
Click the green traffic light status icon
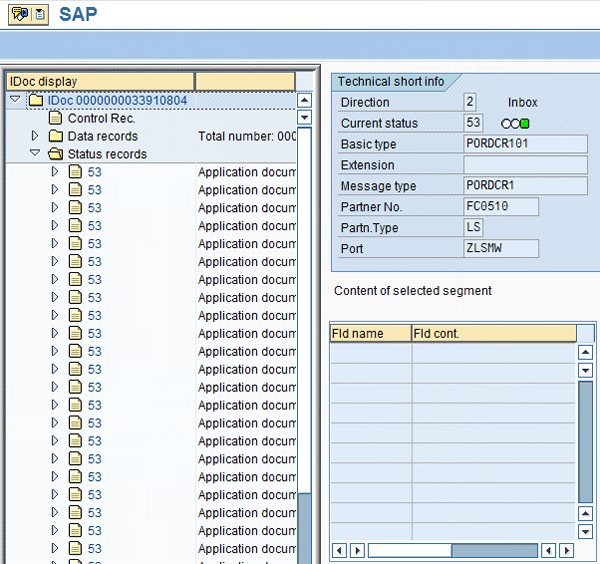(516, 124)
